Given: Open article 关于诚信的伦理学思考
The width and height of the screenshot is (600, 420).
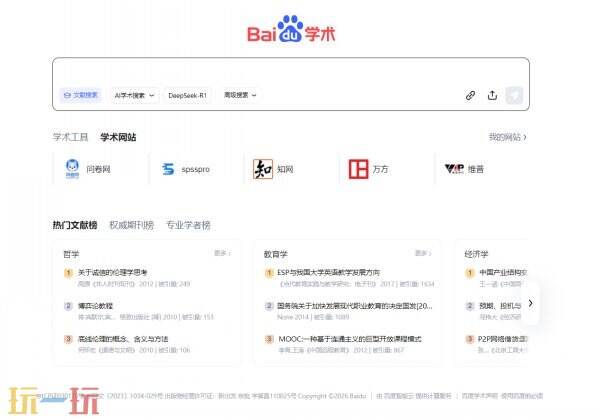Looking at the screenshot, I should coord(112,272).
